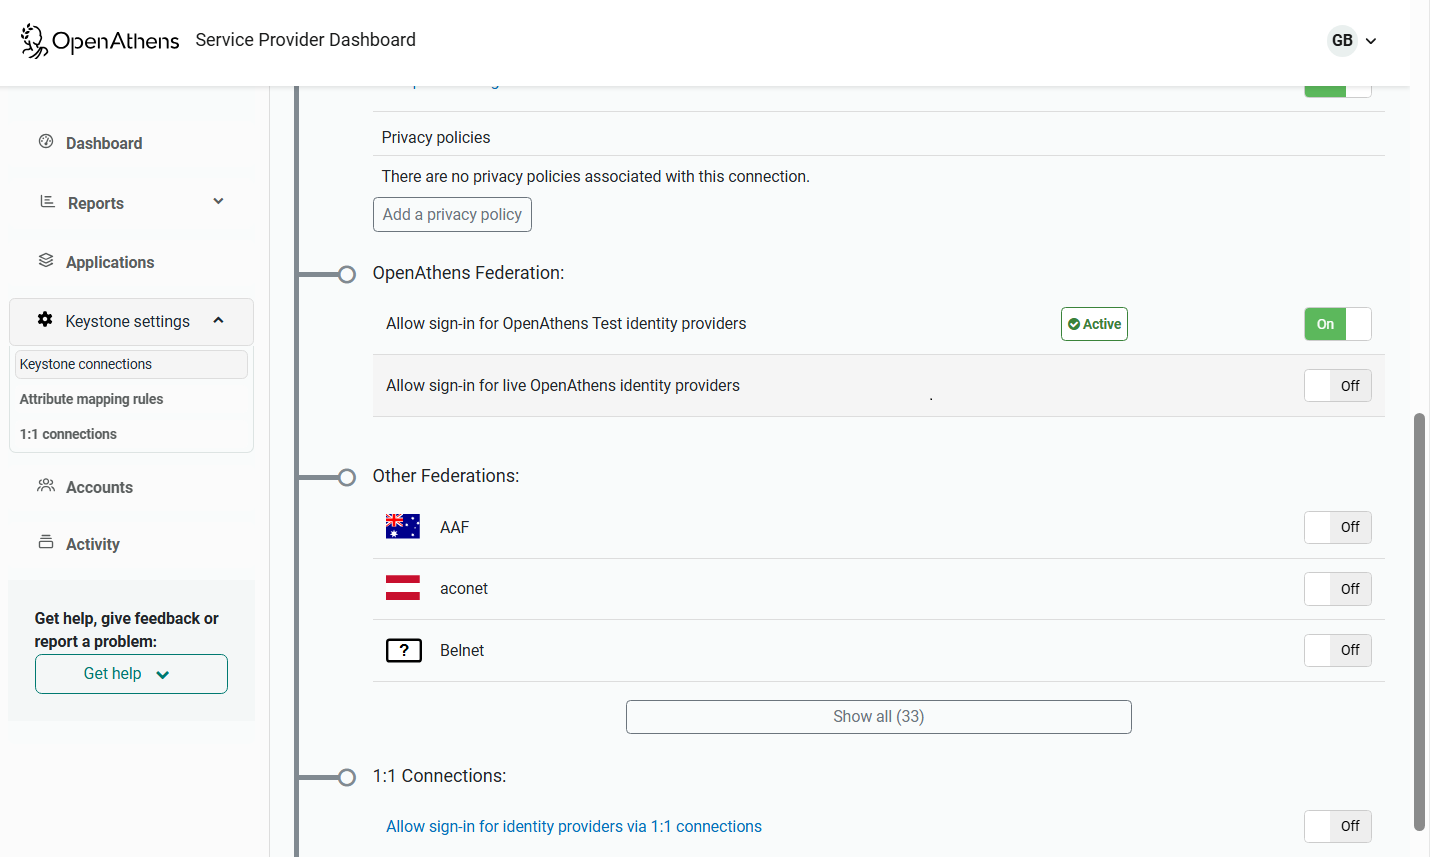The width and height of the screenshot is (1430, 857).
Task: Select the Reports sidebar icon
Action: click(x=46, y=202)
